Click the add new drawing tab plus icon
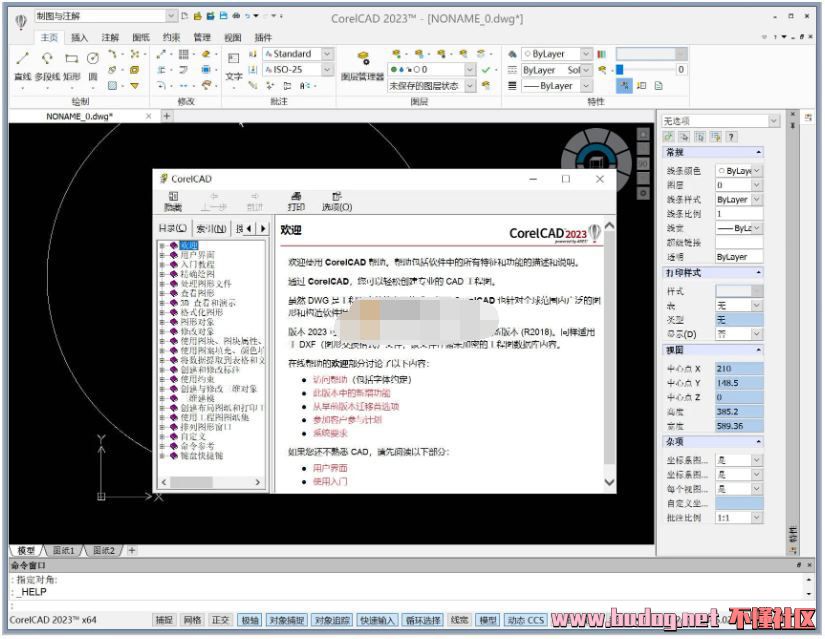The height and width of the screenshot is (639, 825). [x=167, y=116]
